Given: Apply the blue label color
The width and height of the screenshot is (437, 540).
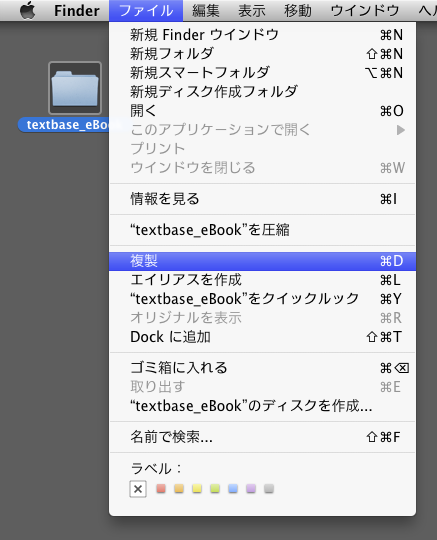Looking at the screenshot, I should pos(233,488).
